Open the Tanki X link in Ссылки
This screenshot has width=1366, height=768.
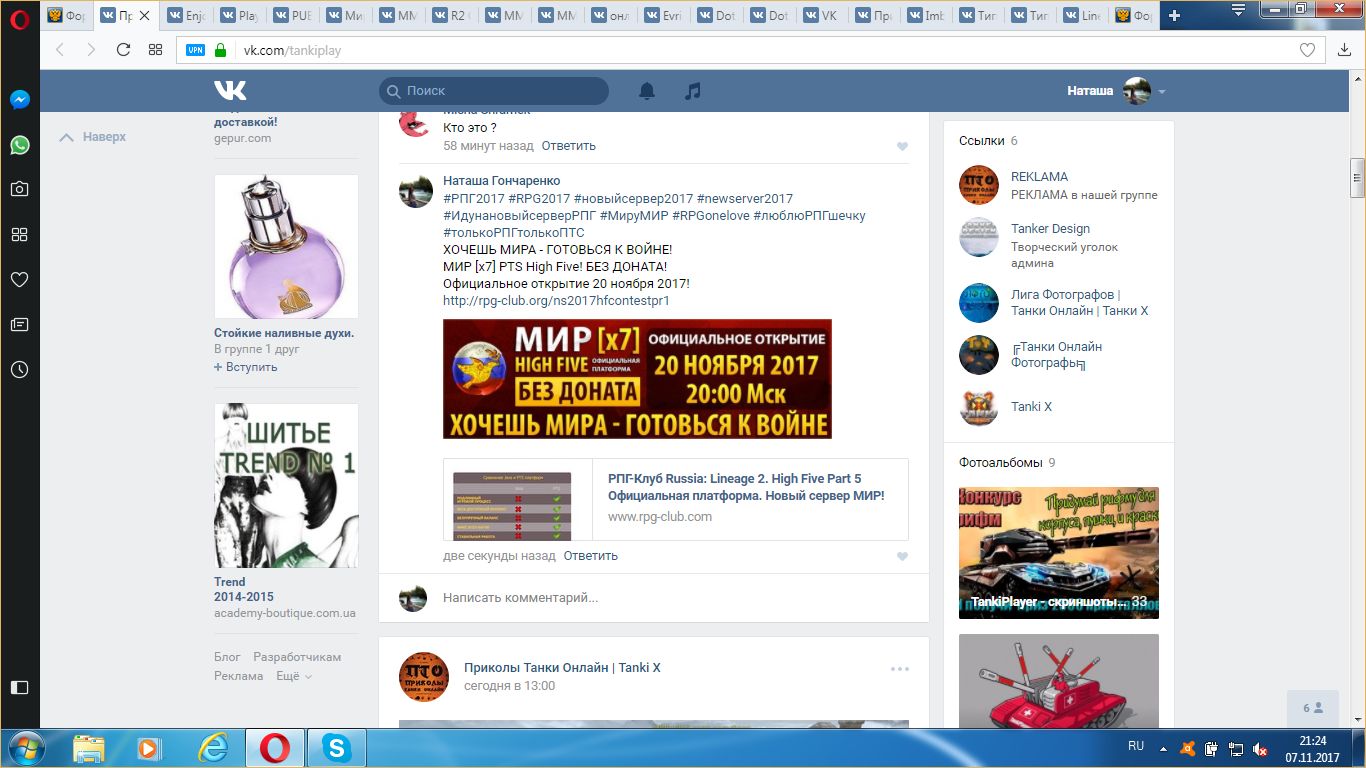[x=1031, y=407]
